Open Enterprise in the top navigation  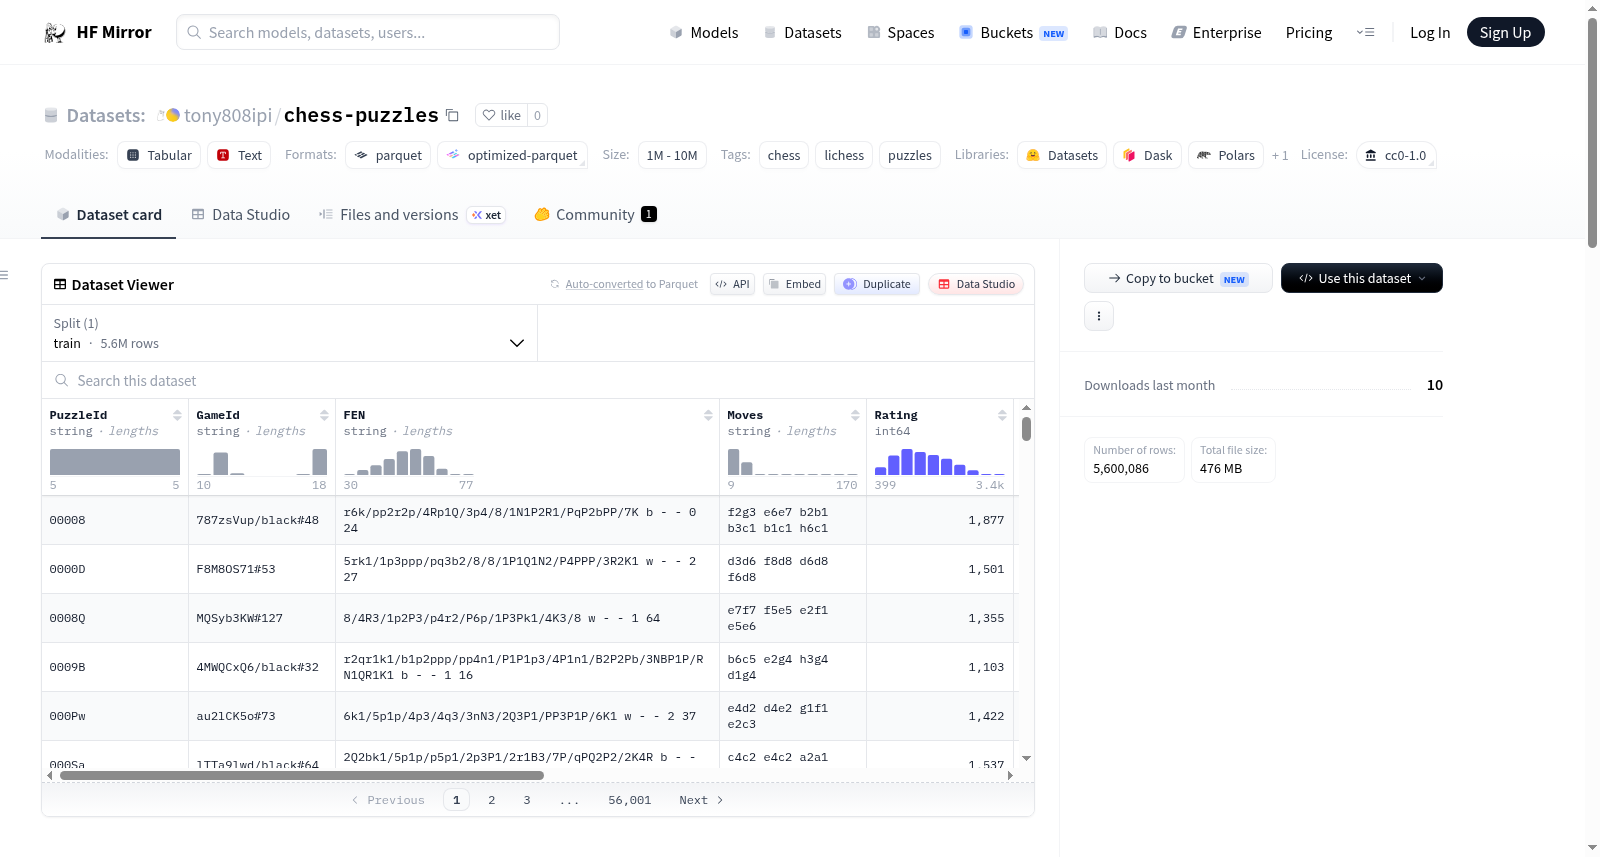coord(1217,33)
